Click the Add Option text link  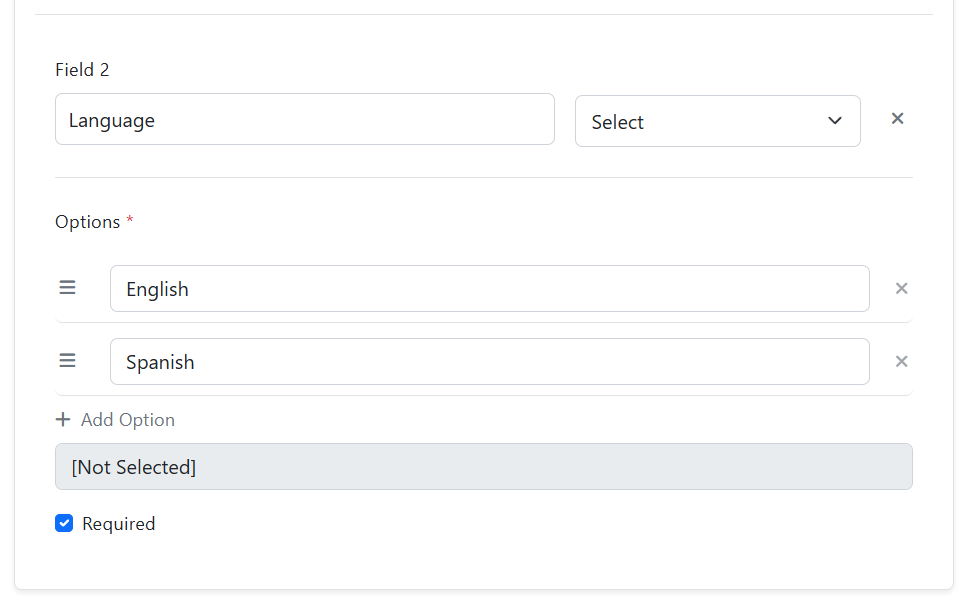pyautogui.click(x=128, y=420)
